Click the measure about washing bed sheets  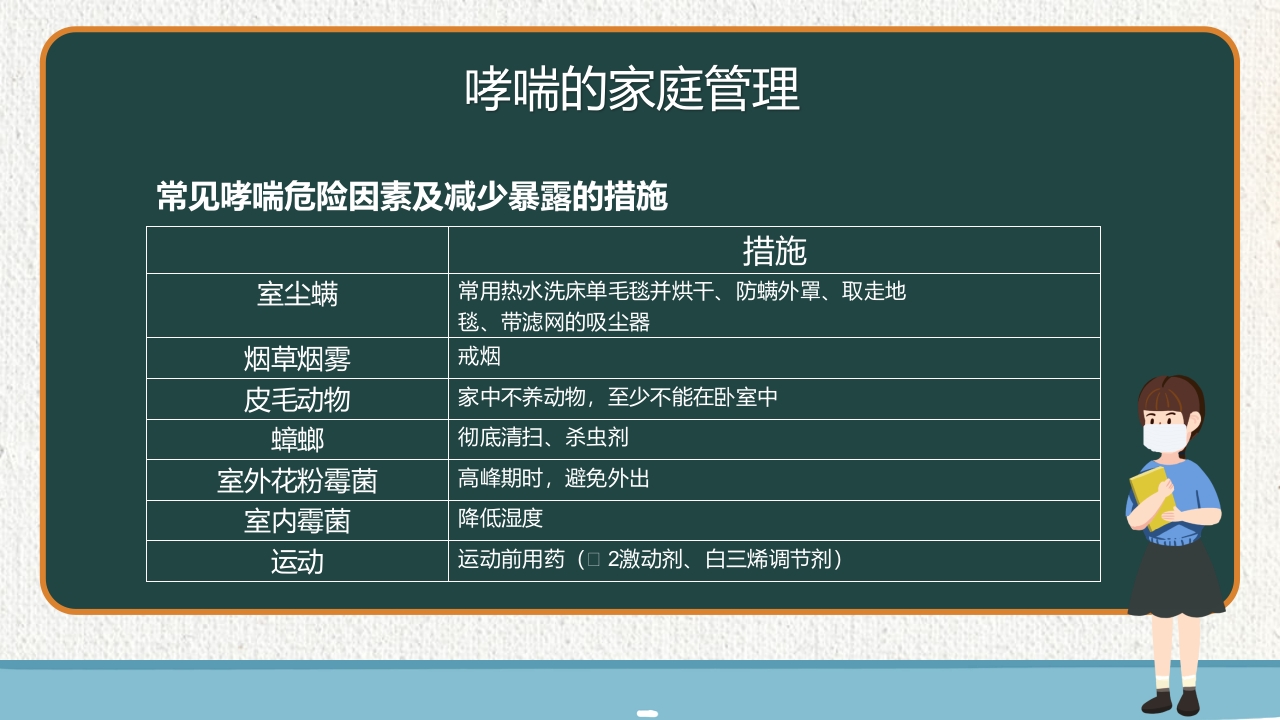[x=680, y=293]
